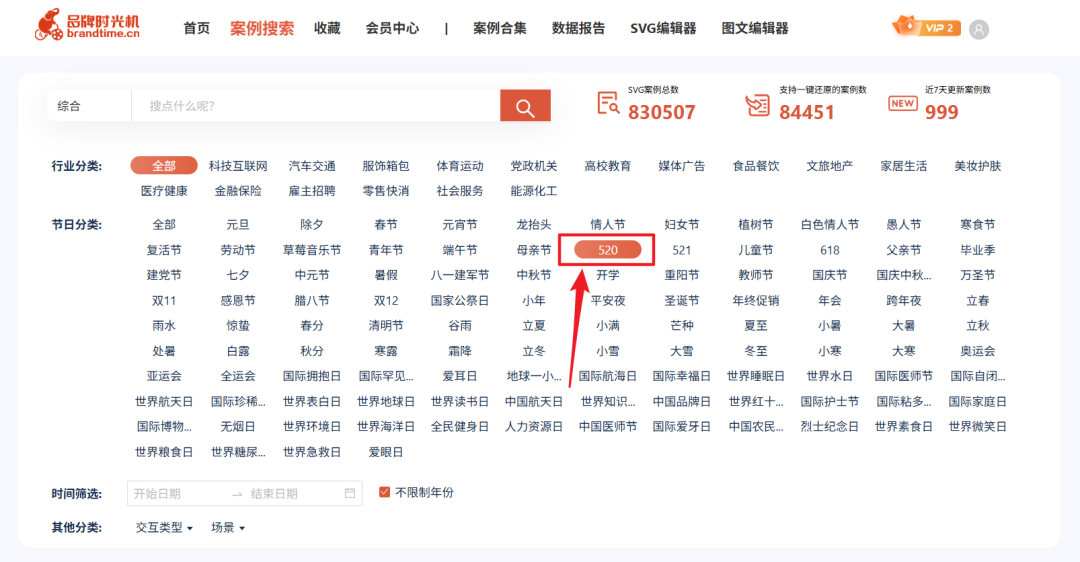Select the 世界读书日 filter
The height and width of the screenshot is (562, 1080).
460,402
